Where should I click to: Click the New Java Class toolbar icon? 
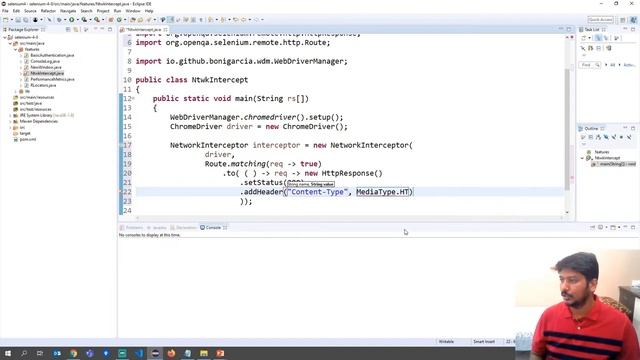pyautogui.click(x=119, y=20)
